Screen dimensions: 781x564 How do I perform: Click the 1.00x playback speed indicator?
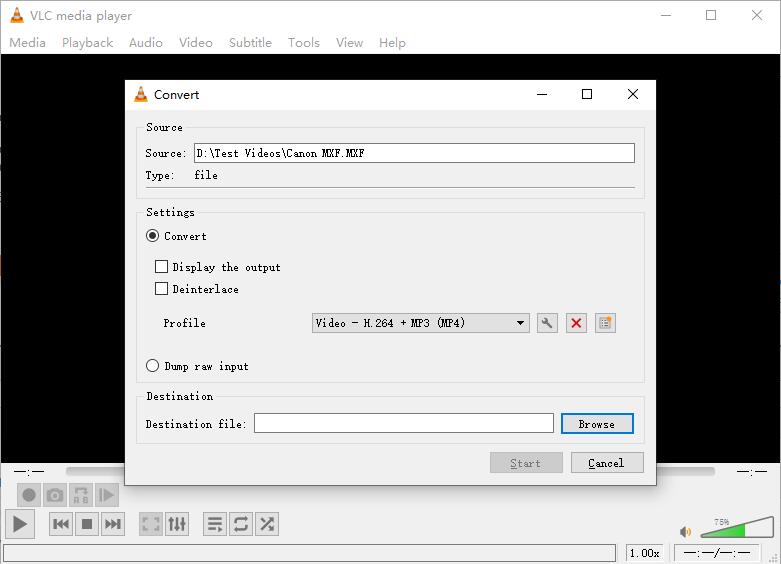tap(645, 553)
